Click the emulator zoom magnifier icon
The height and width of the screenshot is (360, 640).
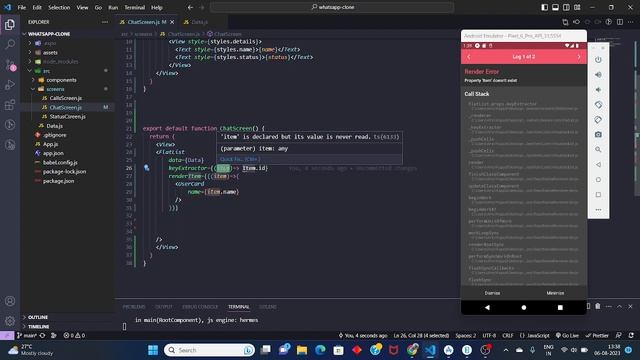598,150
